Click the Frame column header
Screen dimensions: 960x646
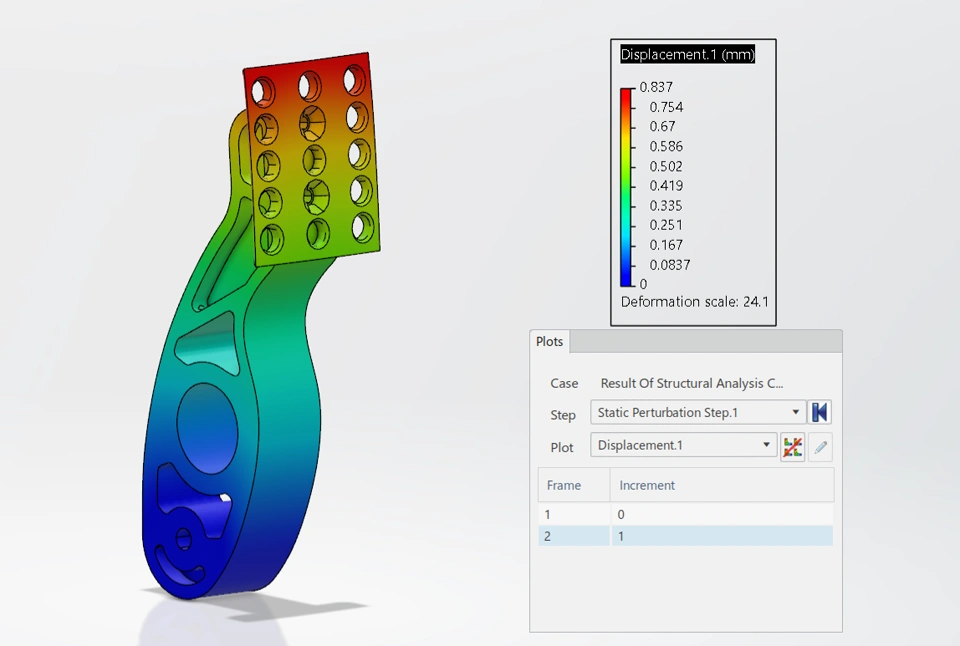[x=574, y=485]
